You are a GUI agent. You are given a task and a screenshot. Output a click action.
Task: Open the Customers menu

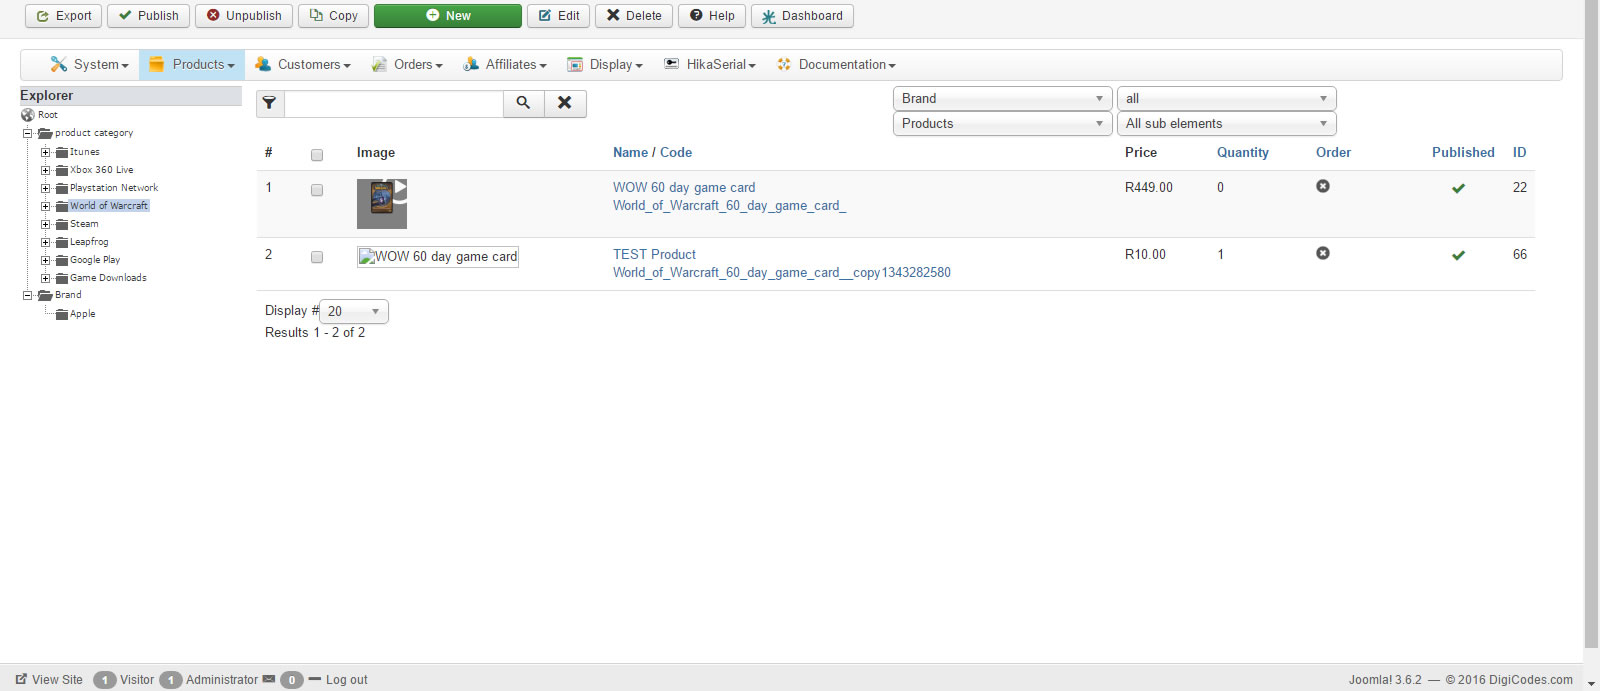[x=303, y=65]
